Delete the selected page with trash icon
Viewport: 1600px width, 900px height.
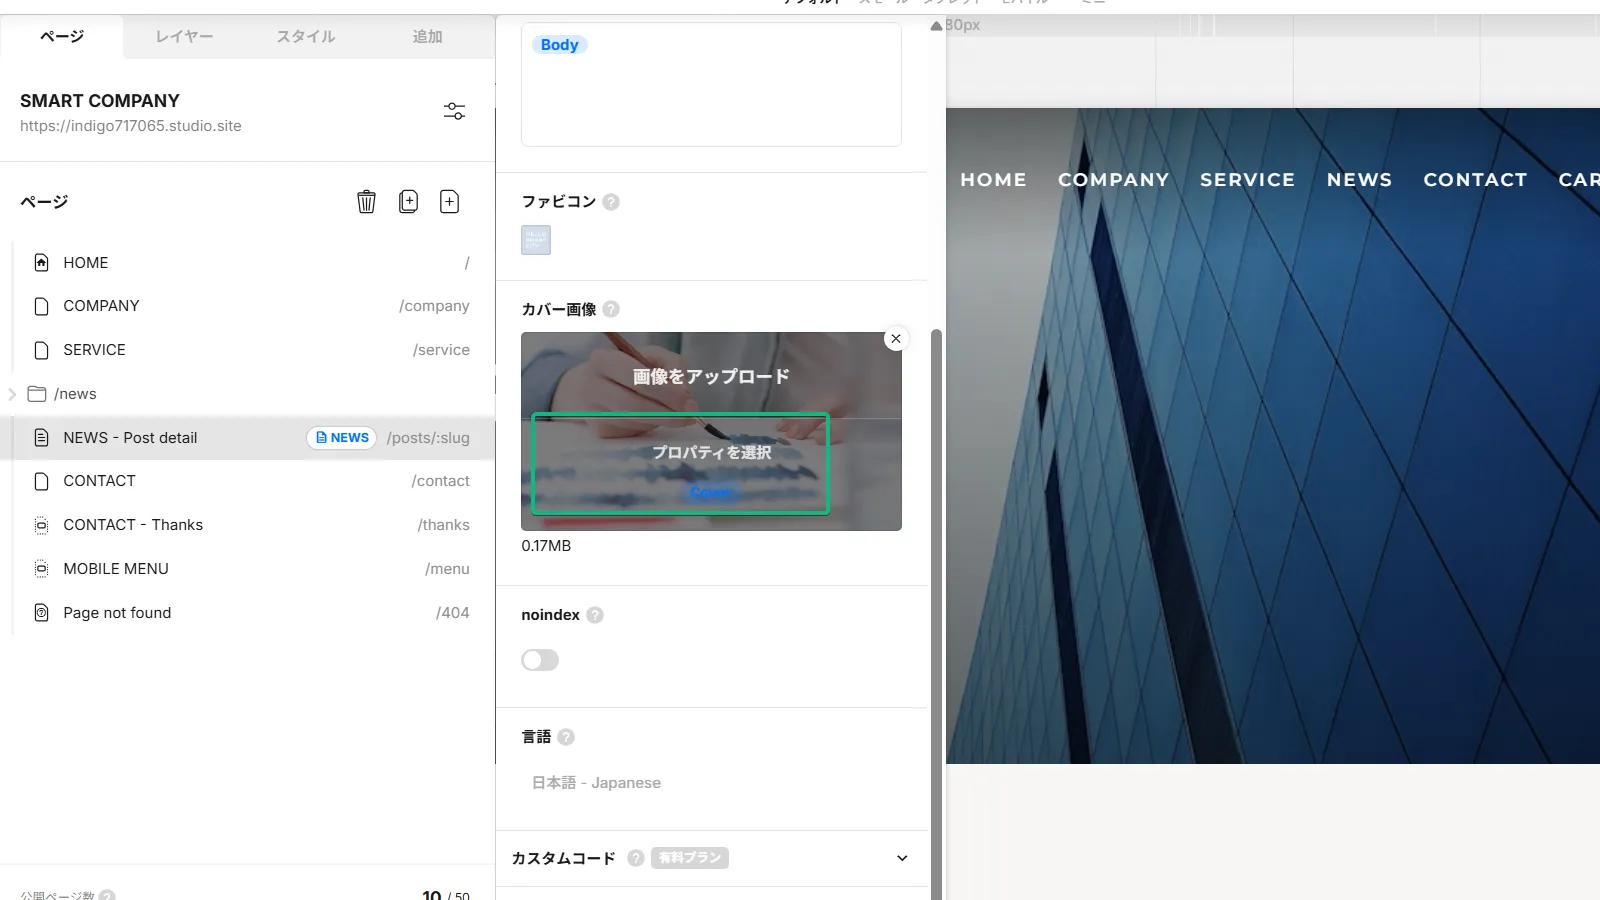point(366,201)
